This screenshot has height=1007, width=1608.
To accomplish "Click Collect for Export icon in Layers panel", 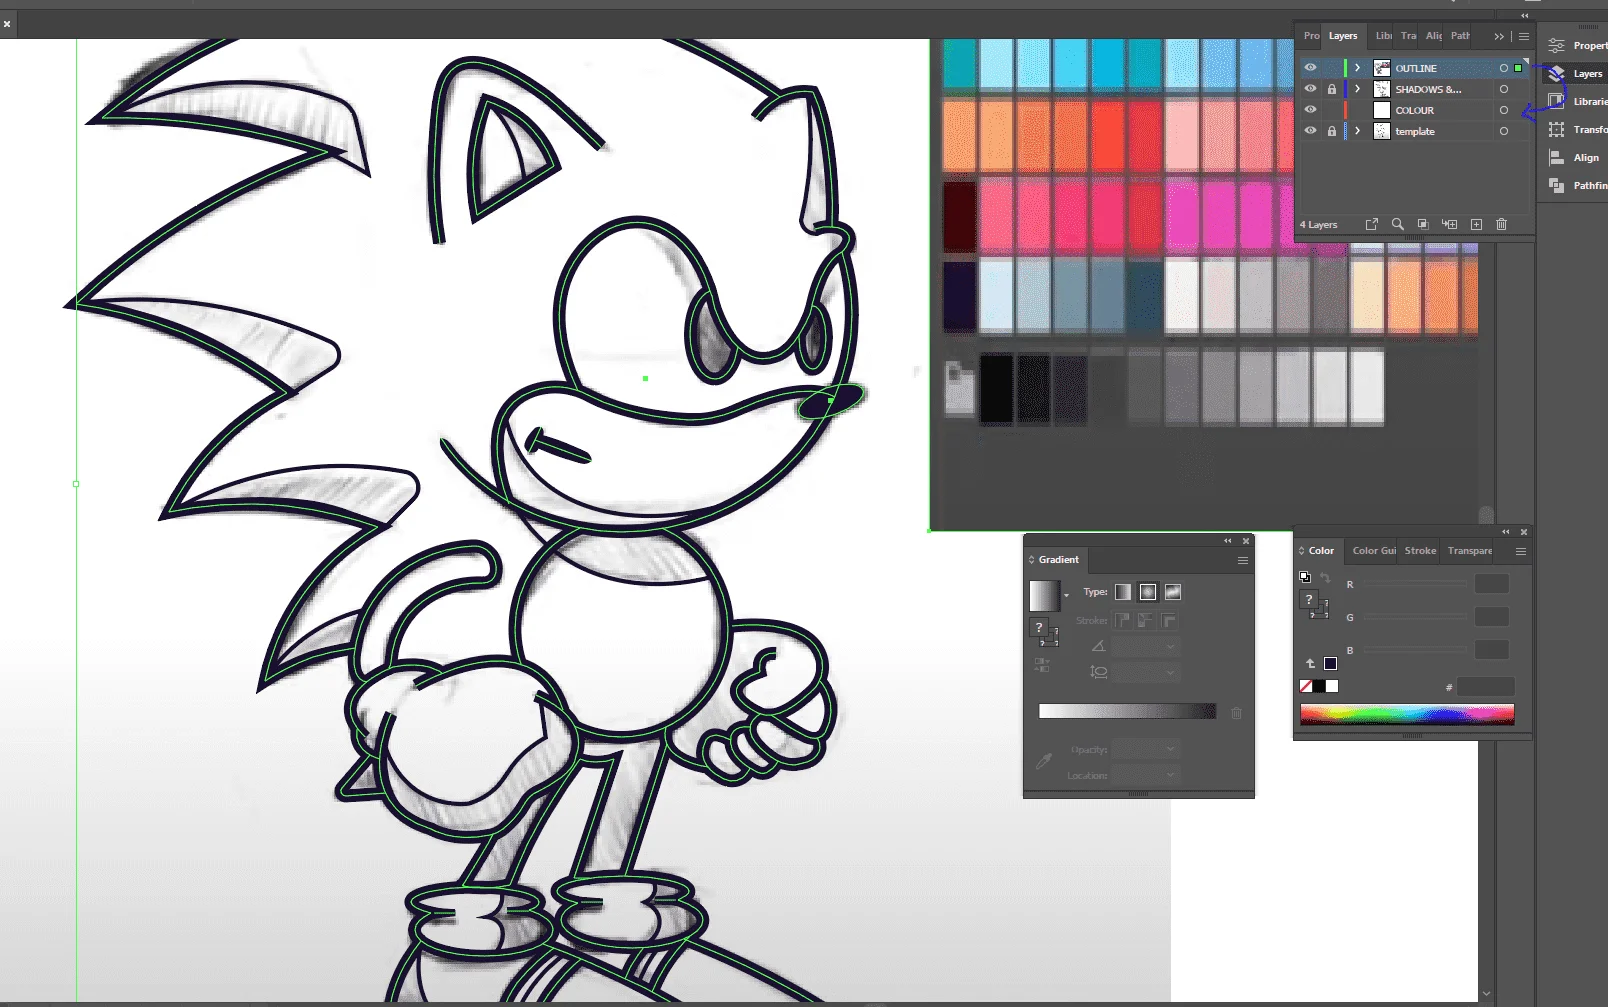I will [1372, 225].
